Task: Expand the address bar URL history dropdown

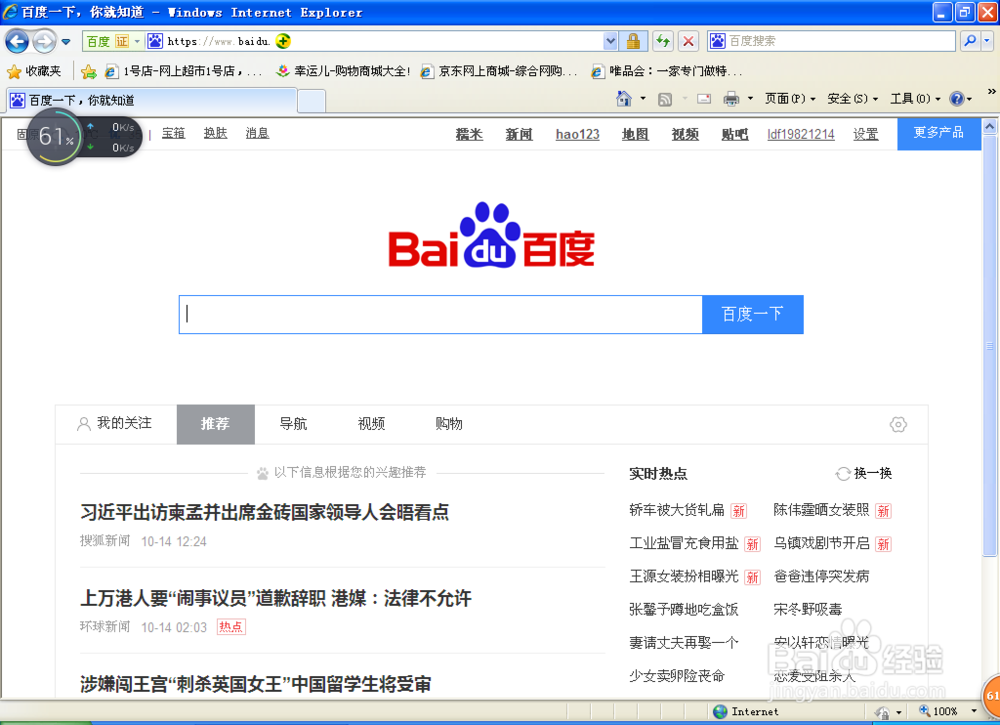Action: (x=610, y=41)
